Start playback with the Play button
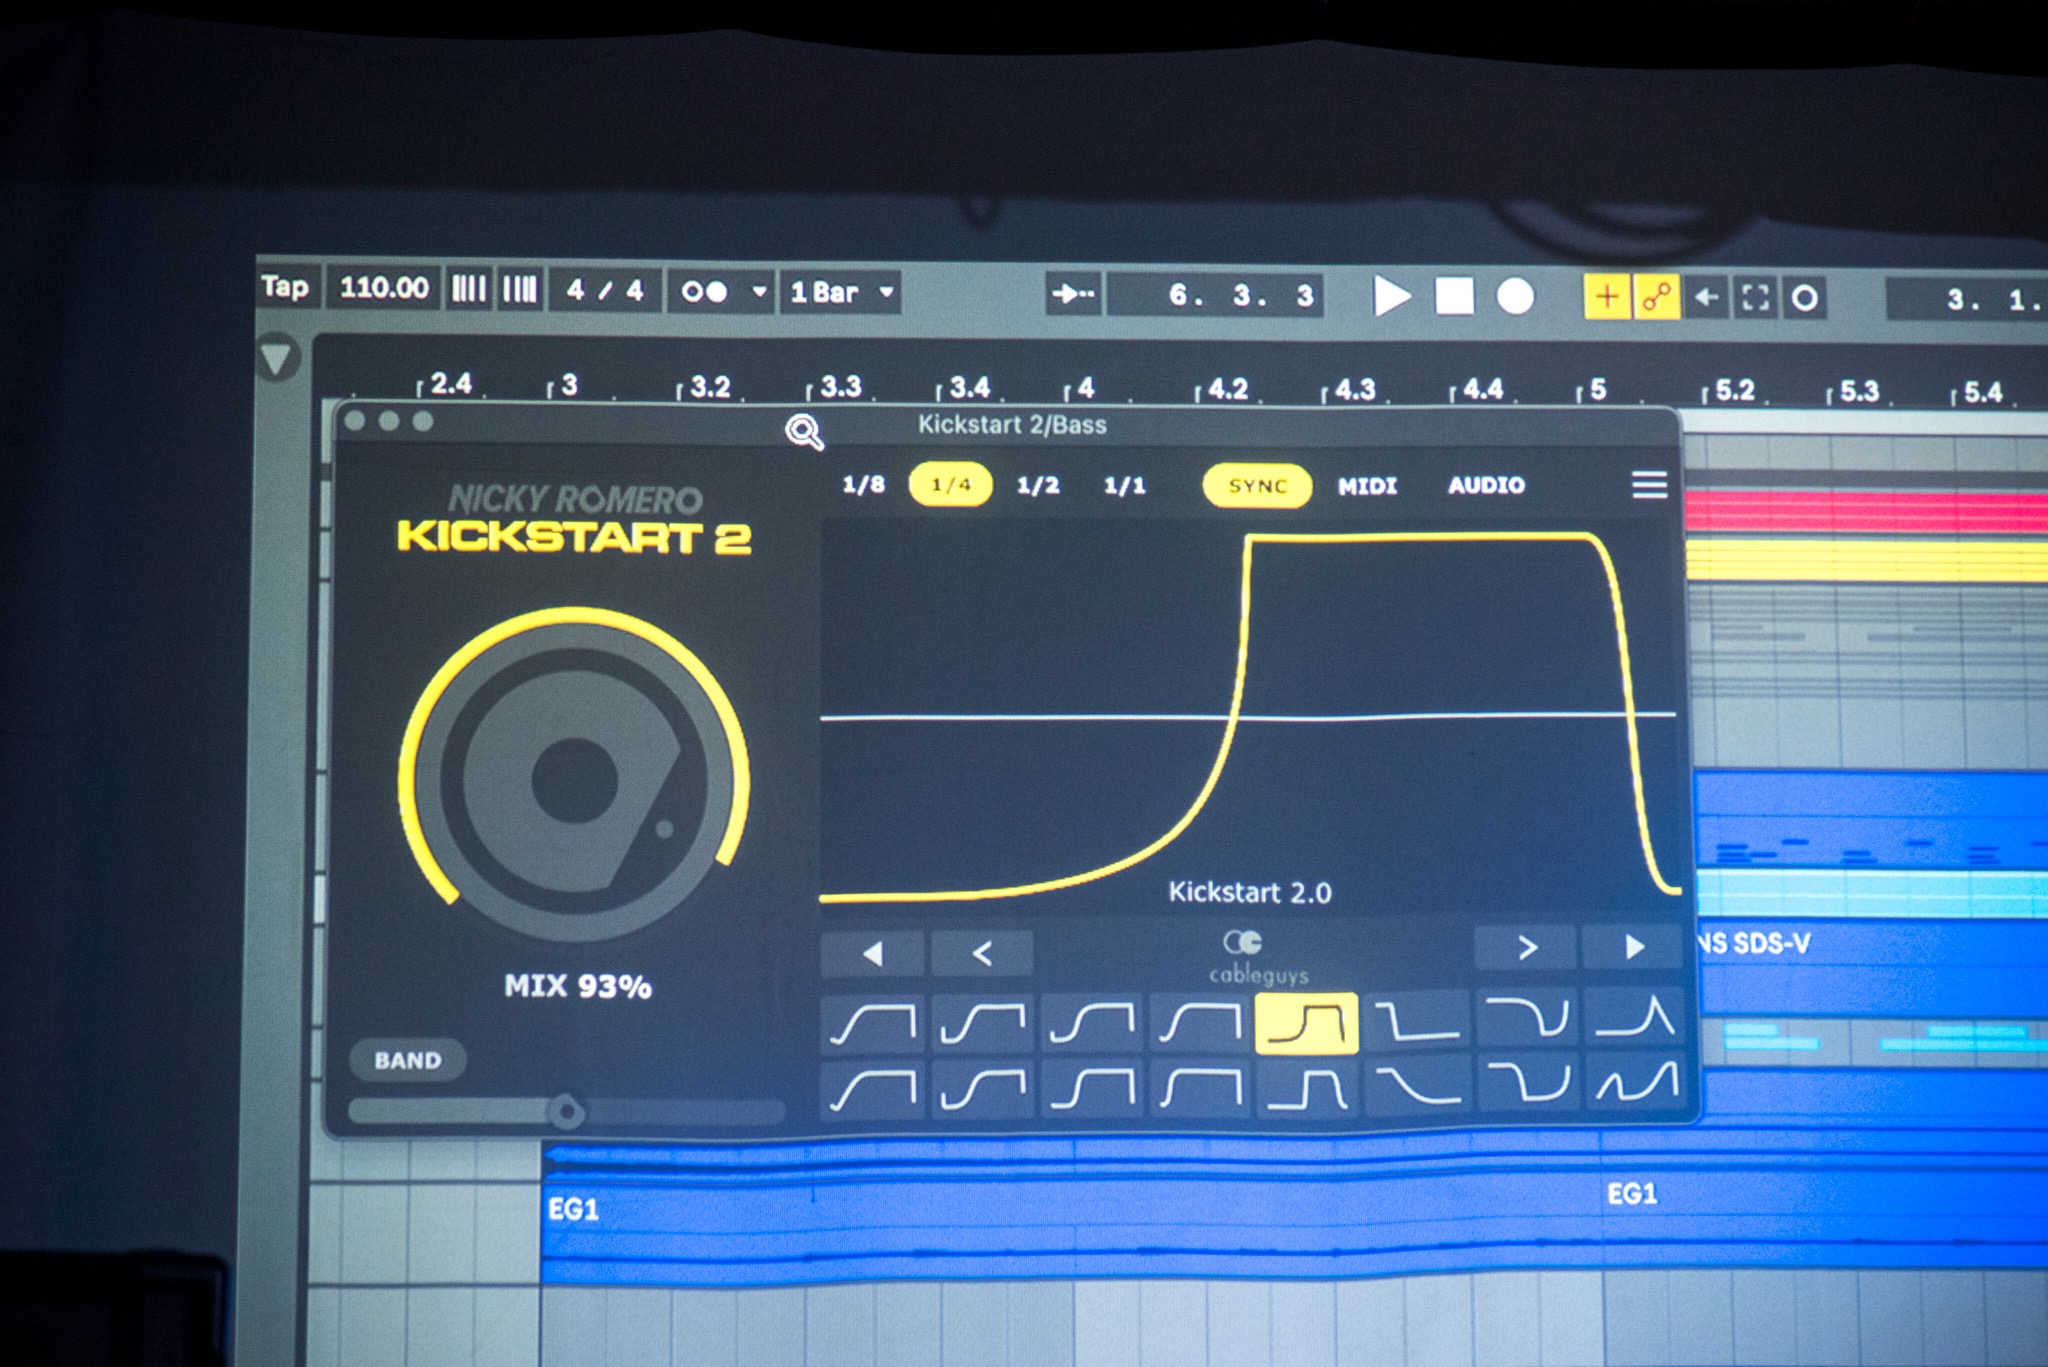2048x1367 pixels. click(x=1391, y=297)
